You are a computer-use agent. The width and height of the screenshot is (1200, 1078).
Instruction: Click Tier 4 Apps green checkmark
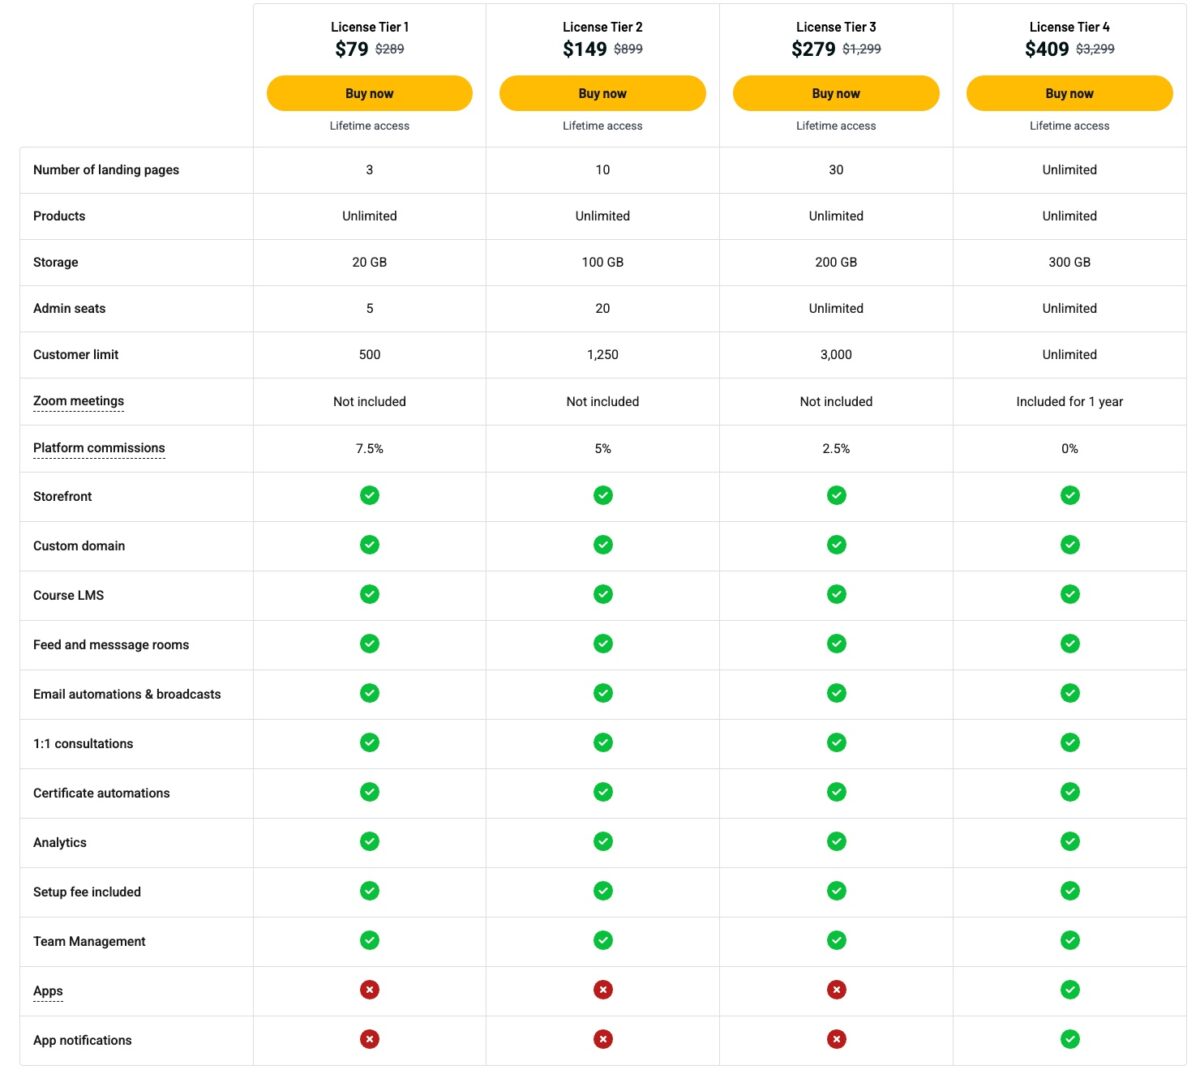(1070, 990)
